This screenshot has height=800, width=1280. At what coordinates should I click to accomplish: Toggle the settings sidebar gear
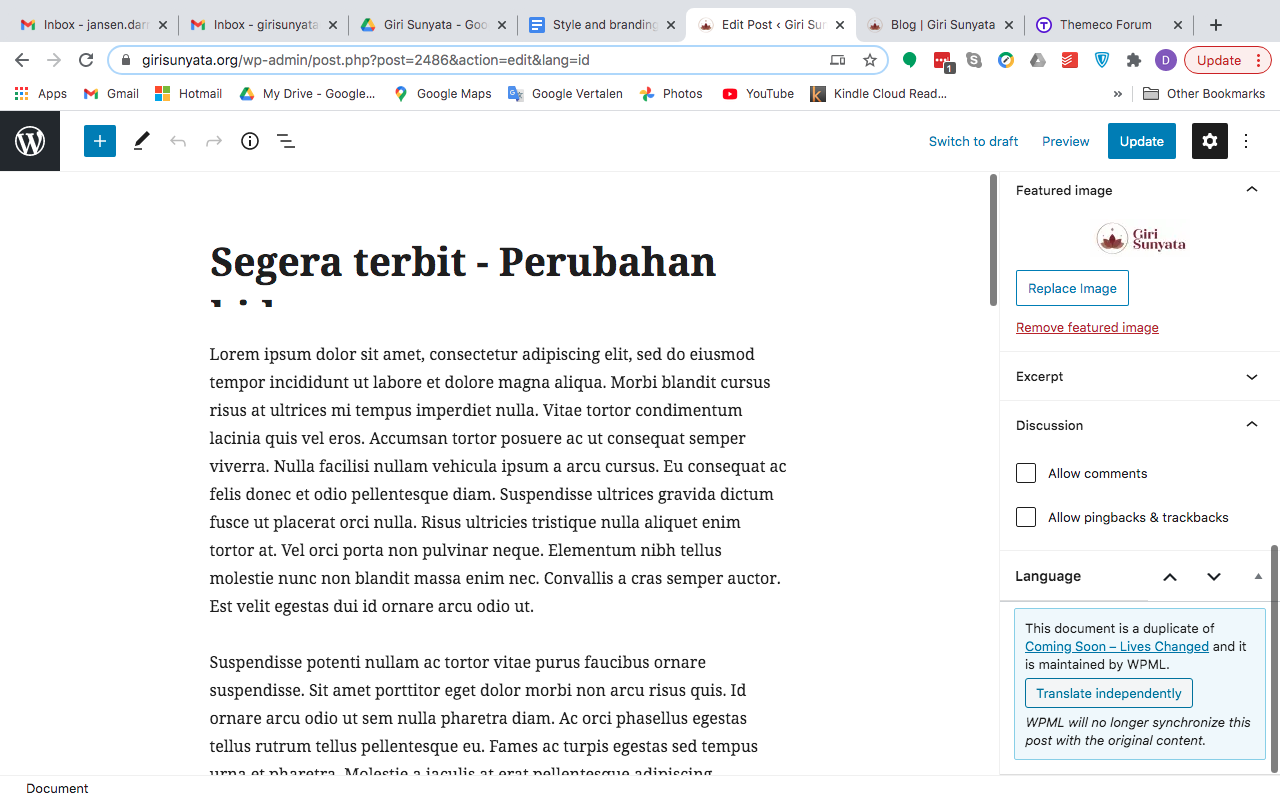pos(1210,141)
